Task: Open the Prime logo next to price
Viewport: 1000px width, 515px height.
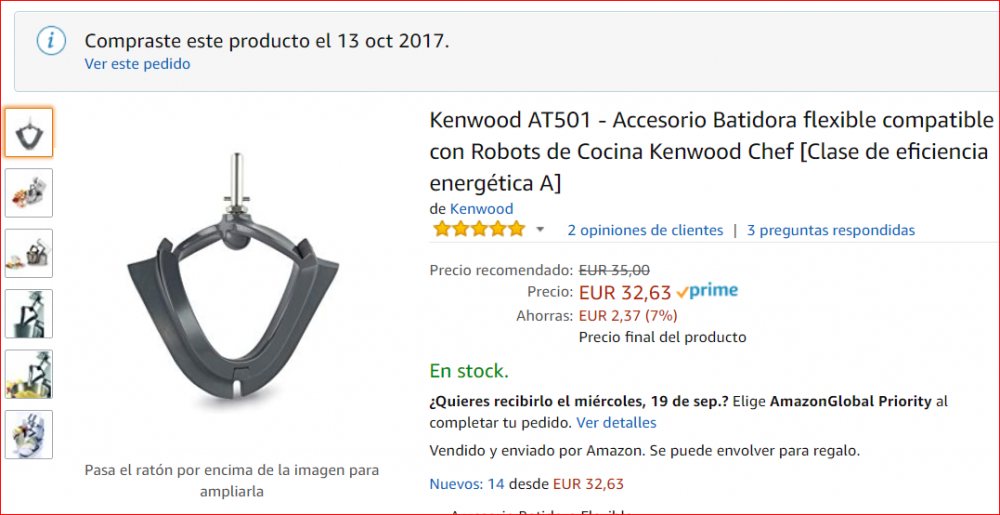Action: coord(707,292)
